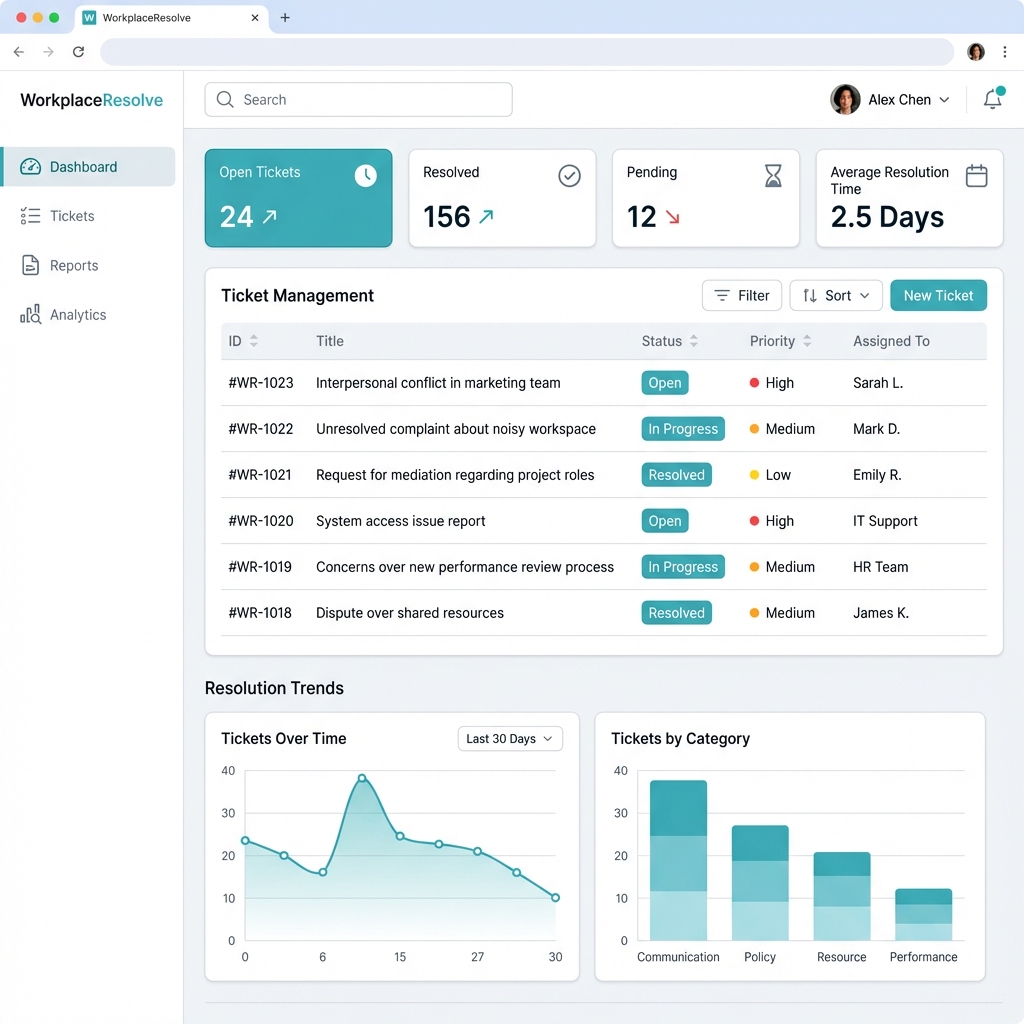The image size is (1024, 1024).
Task: Click the checkmark icon on Resolved card
Action: [569, 176]
